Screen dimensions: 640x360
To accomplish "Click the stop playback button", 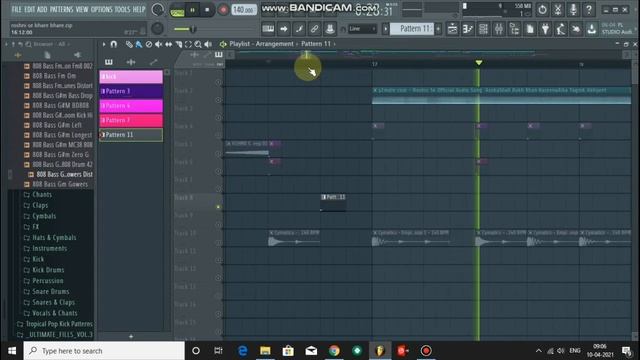I will [207, 10].
